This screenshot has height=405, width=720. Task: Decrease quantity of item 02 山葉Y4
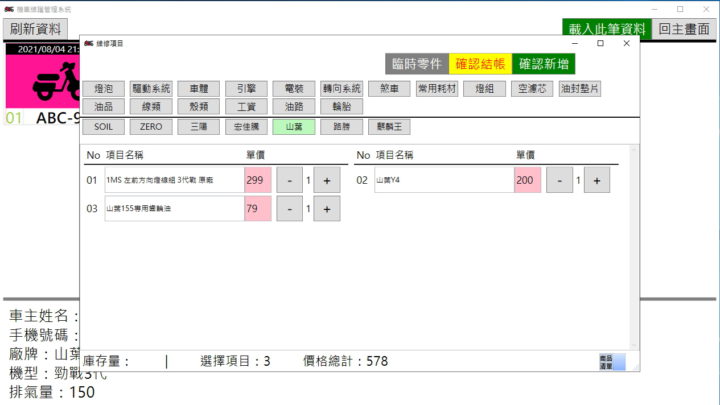560,181
